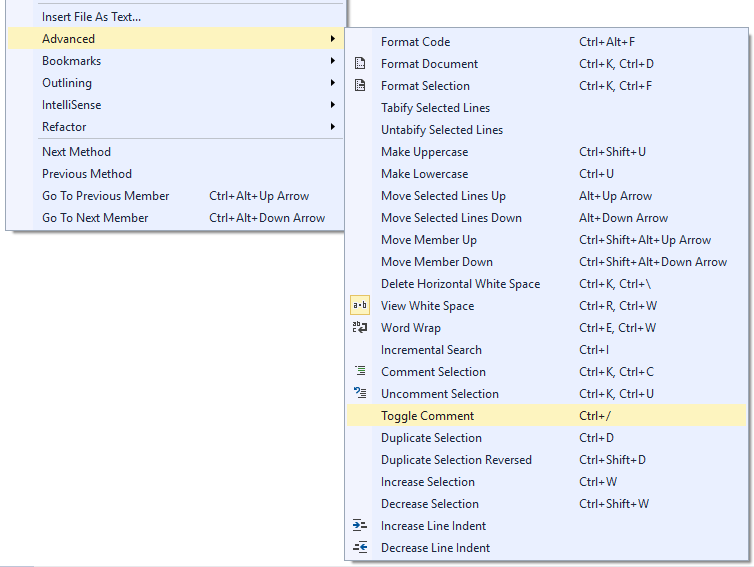Click the Ctrl+K, Ctrl+\ shortcut label
The width and height of the screenshot is (754, 567).
(615, 284)
